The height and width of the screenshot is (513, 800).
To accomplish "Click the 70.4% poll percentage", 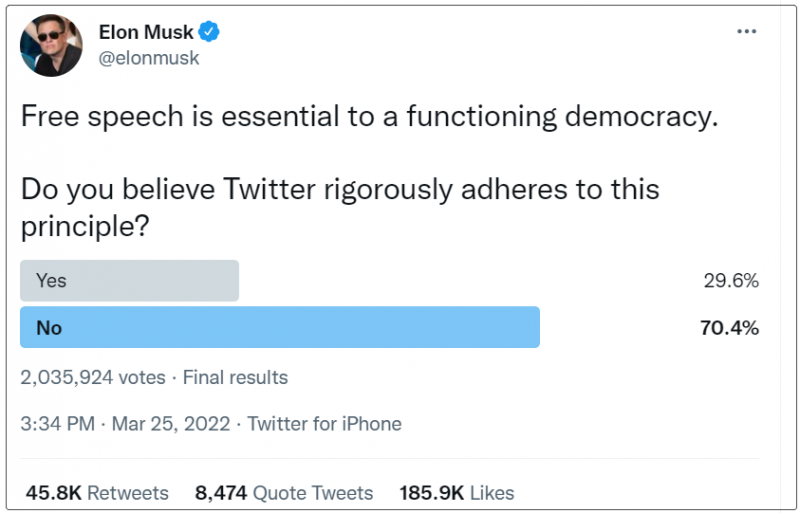I will tap(730, 328).
